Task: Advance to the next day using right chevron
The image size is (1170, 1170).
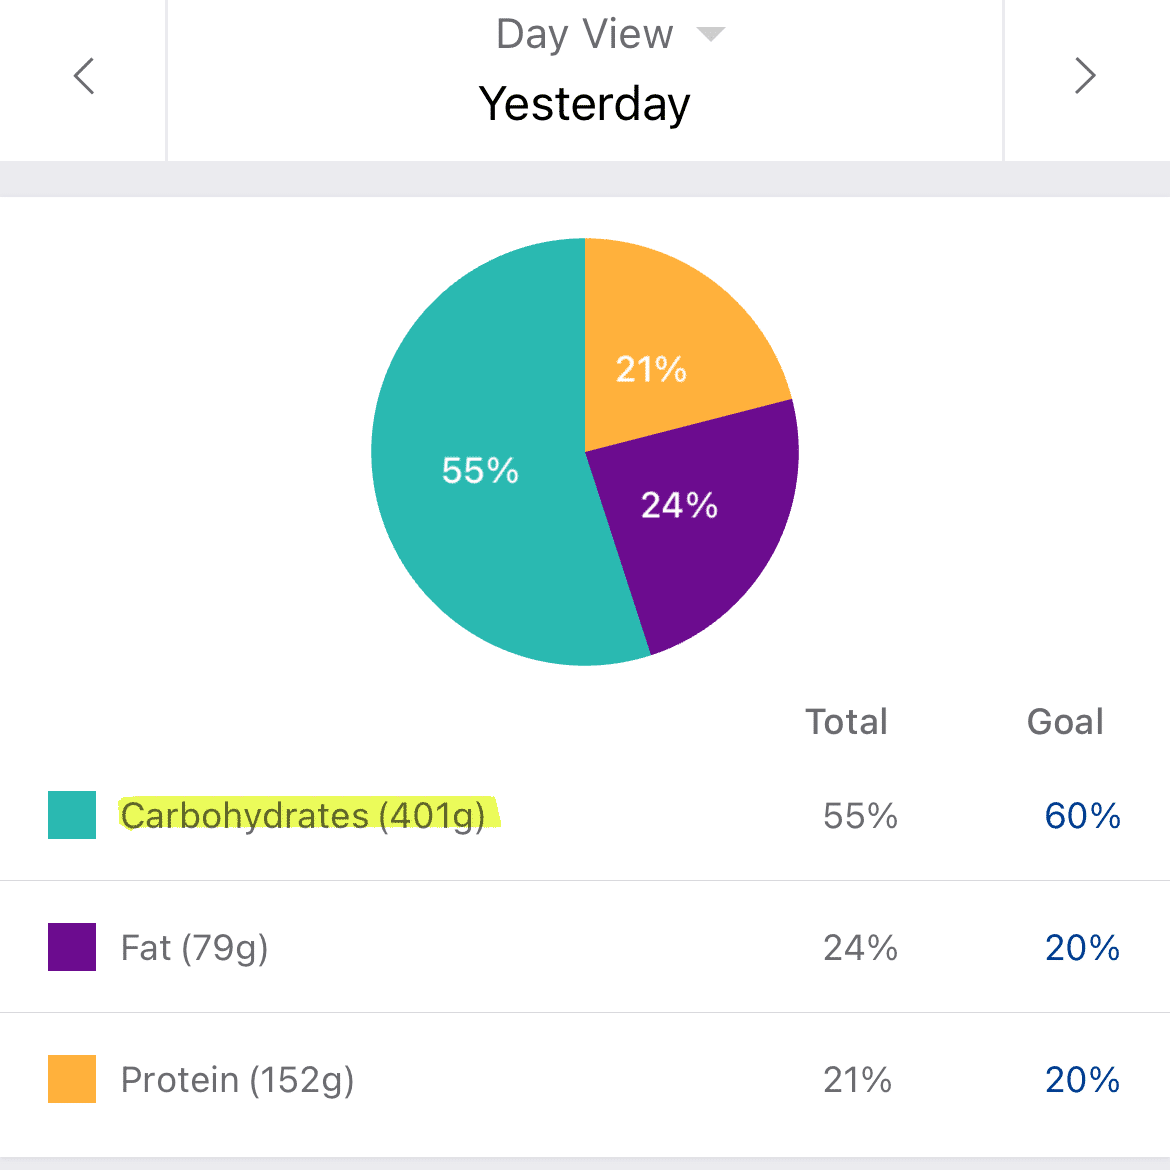Action: (1086, 75)
